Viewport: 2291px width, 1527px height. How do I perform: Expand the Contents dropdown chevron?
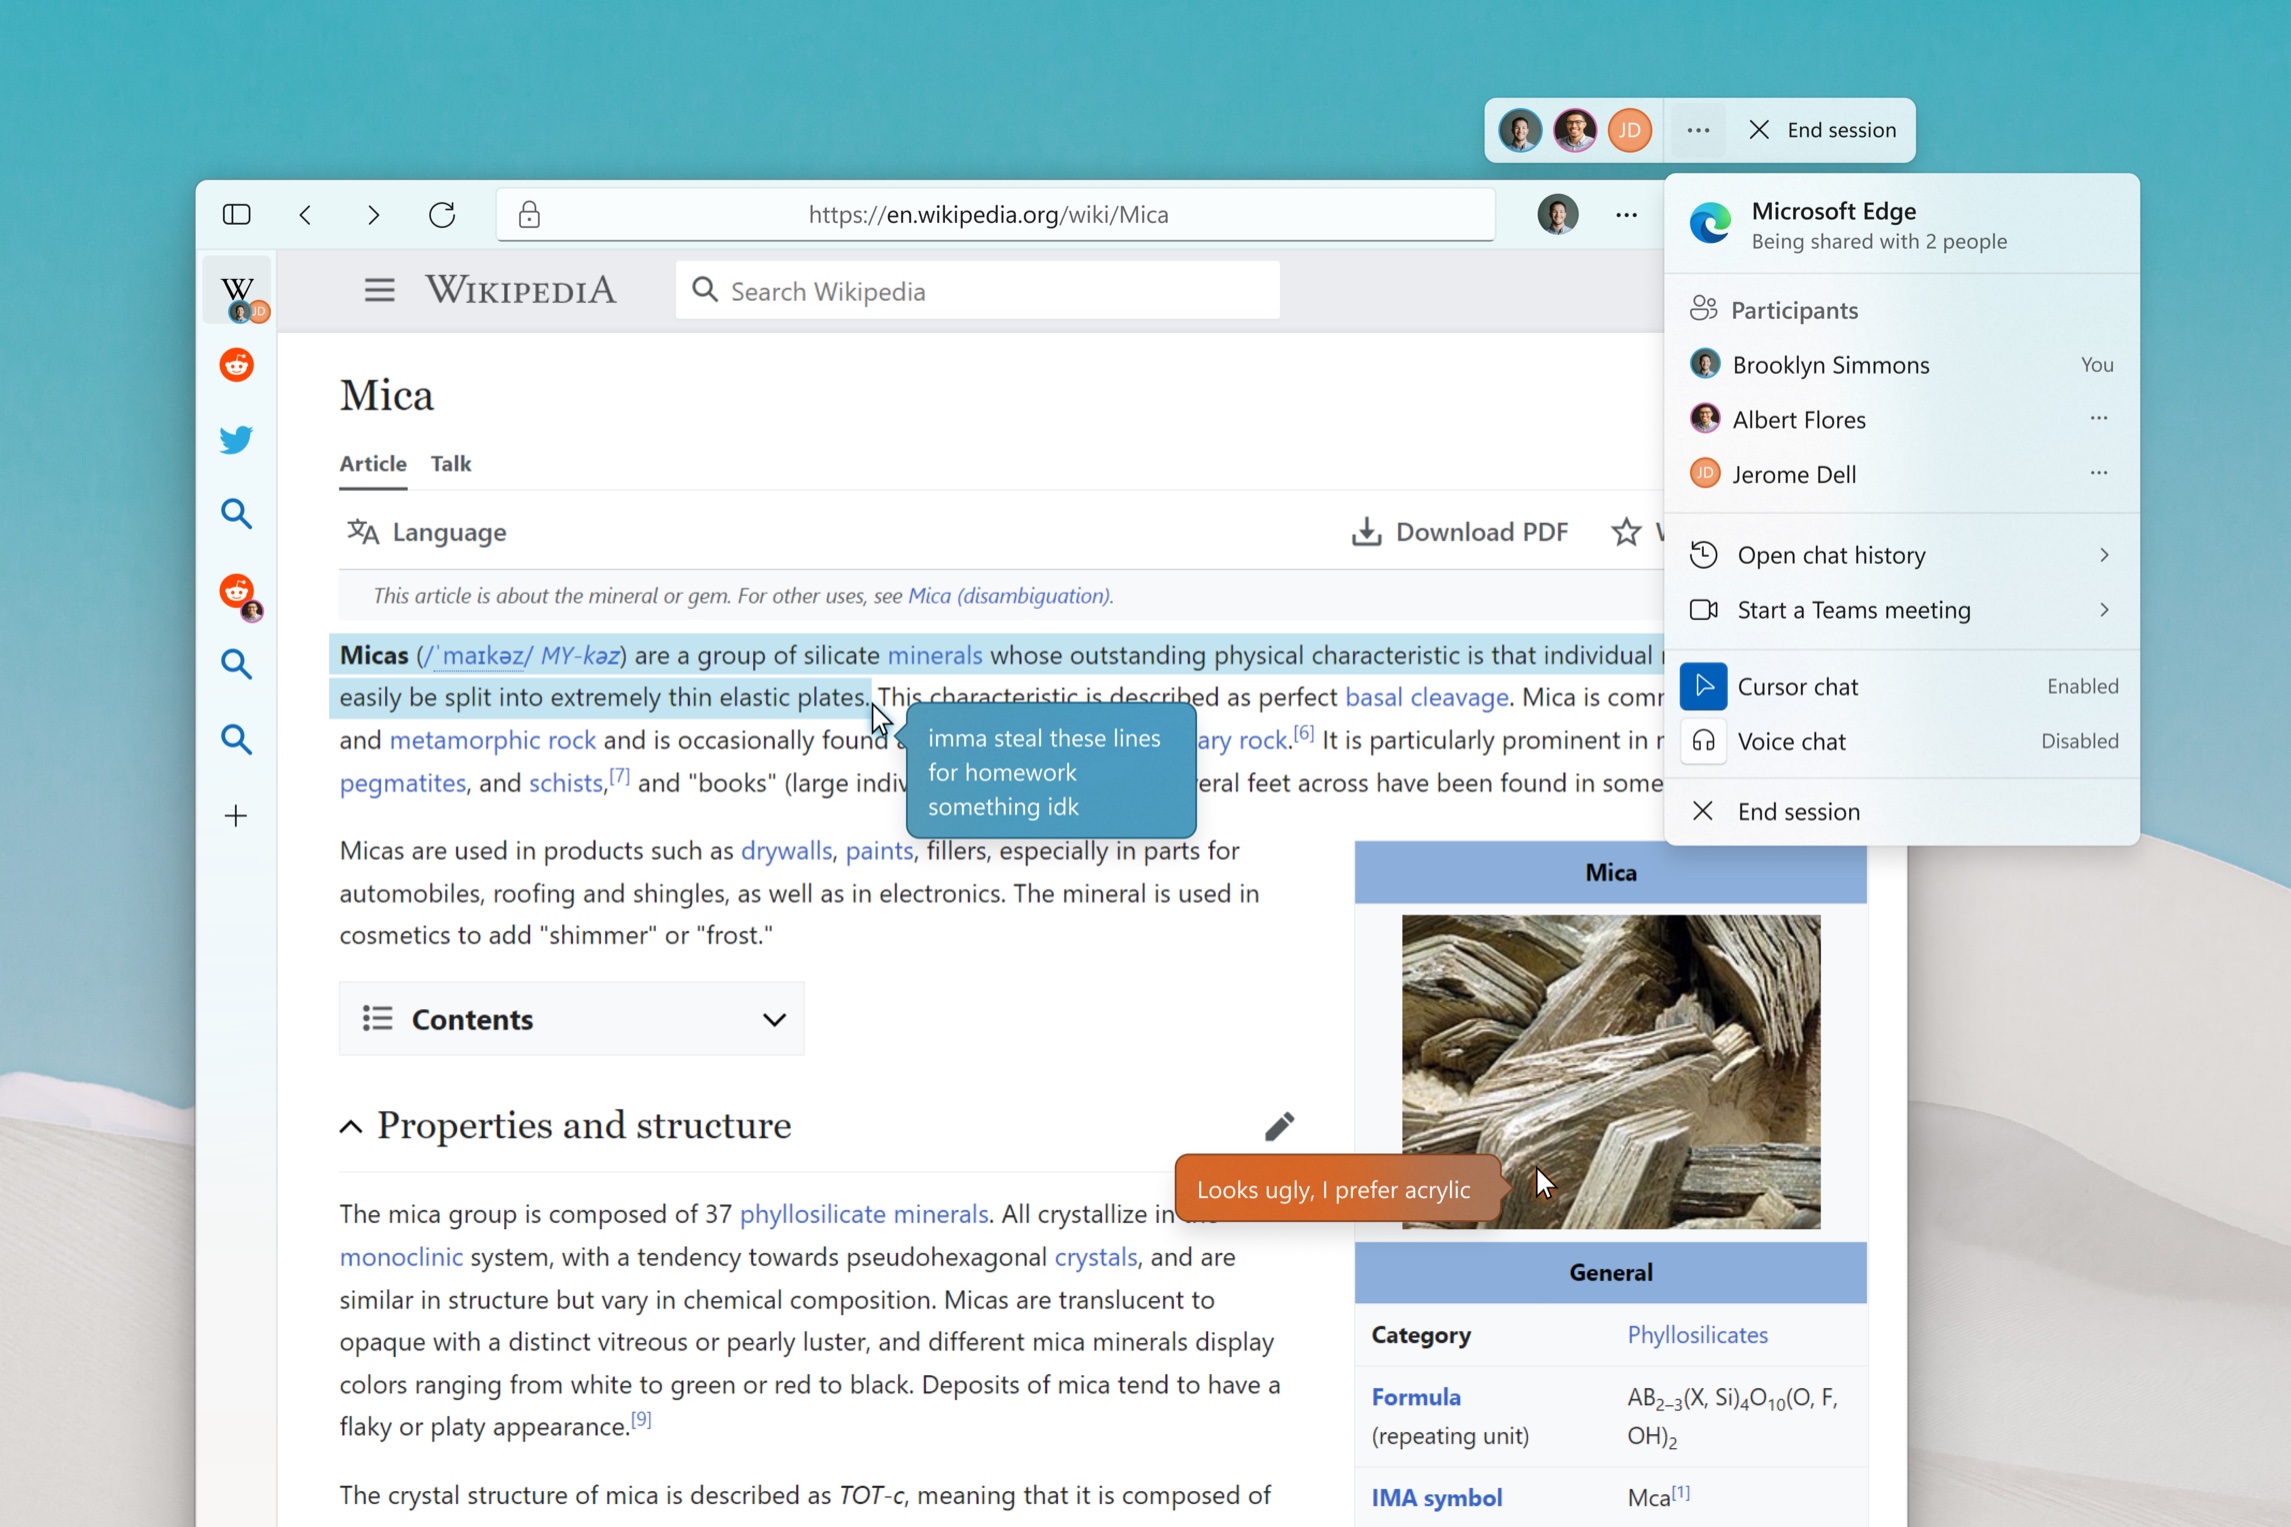(774, 1019)
